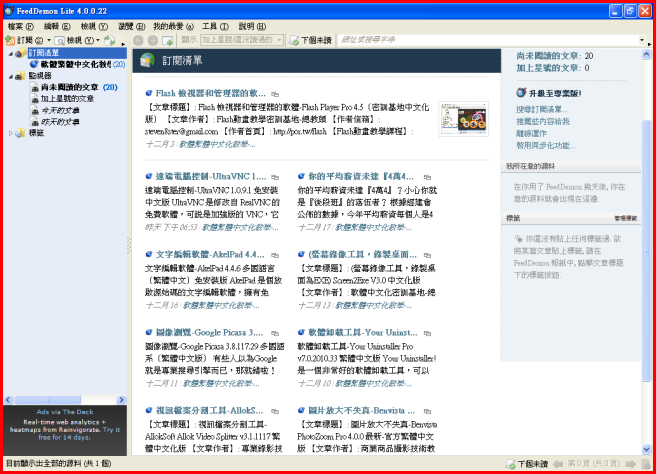Screen dimensions: 656x474
Task: Click the 管理標籤 link in tags panel
Action: pyautogui.click(x=625, y=217)
